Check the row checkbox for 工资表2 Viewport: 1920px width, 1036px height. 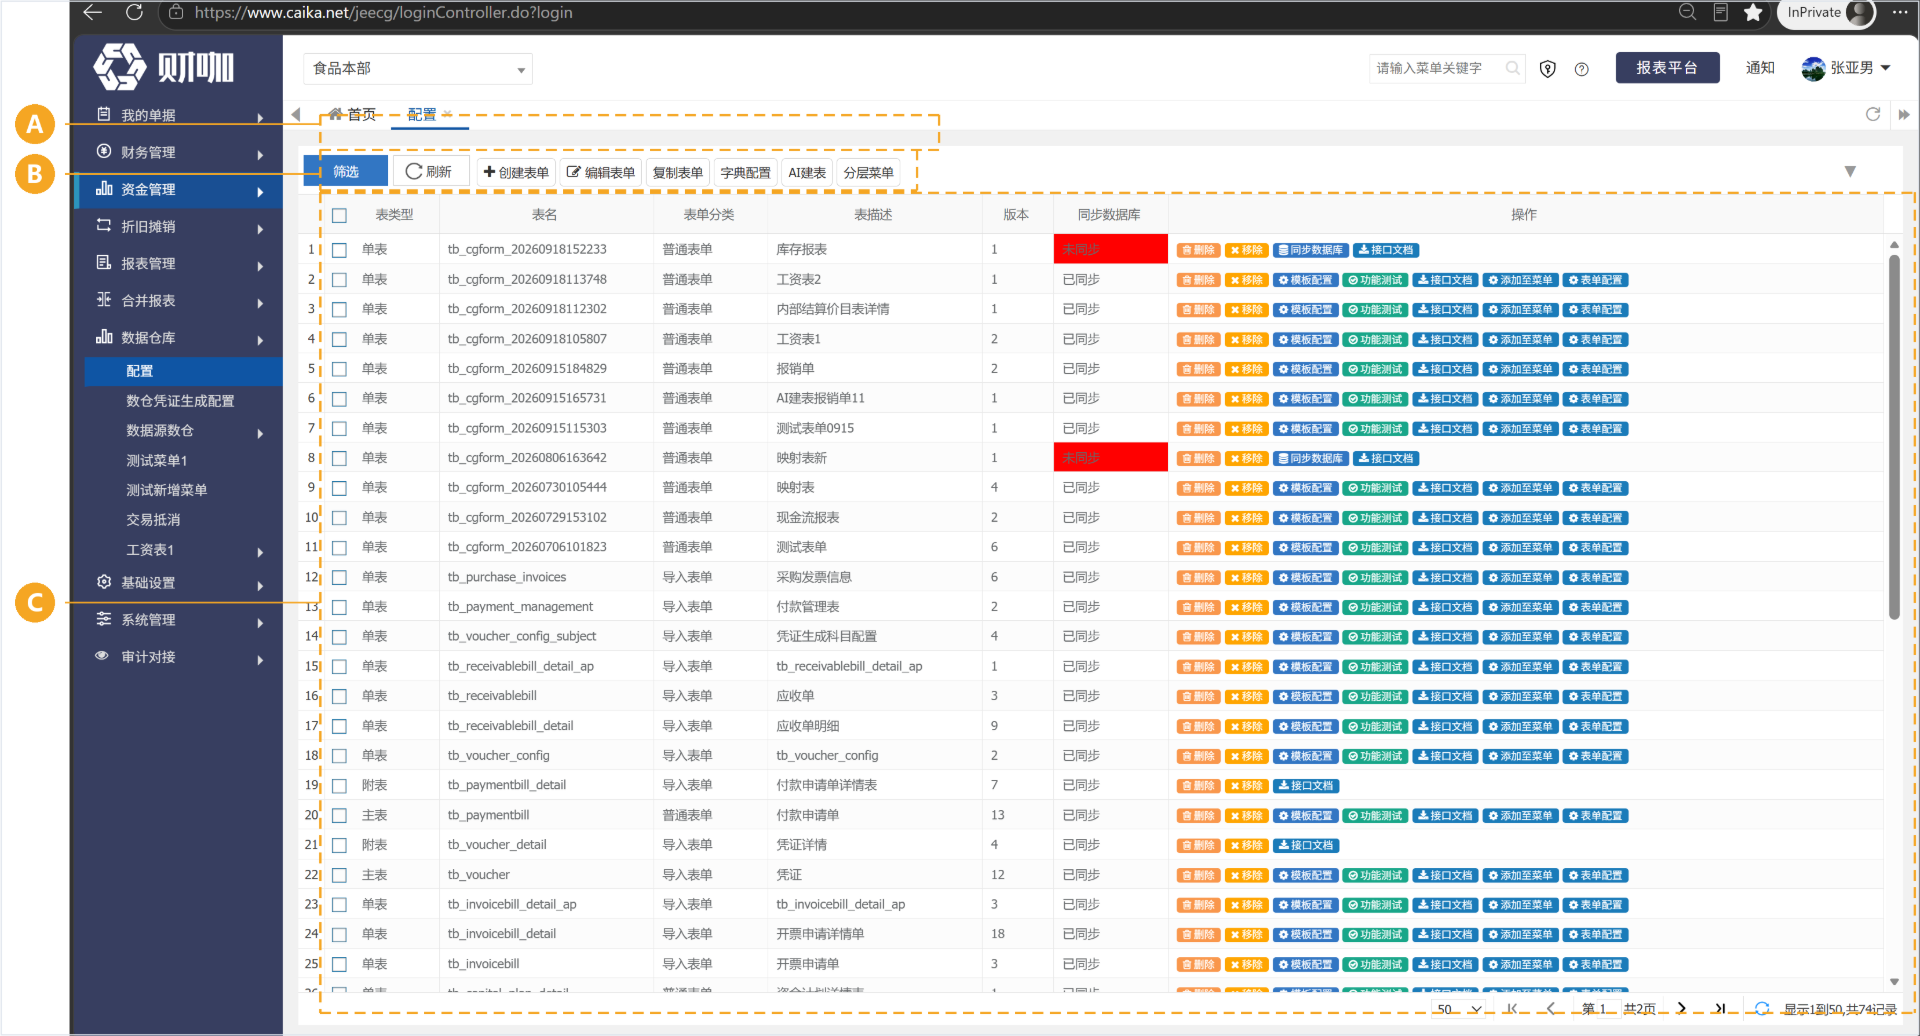[x=339, y=280]
